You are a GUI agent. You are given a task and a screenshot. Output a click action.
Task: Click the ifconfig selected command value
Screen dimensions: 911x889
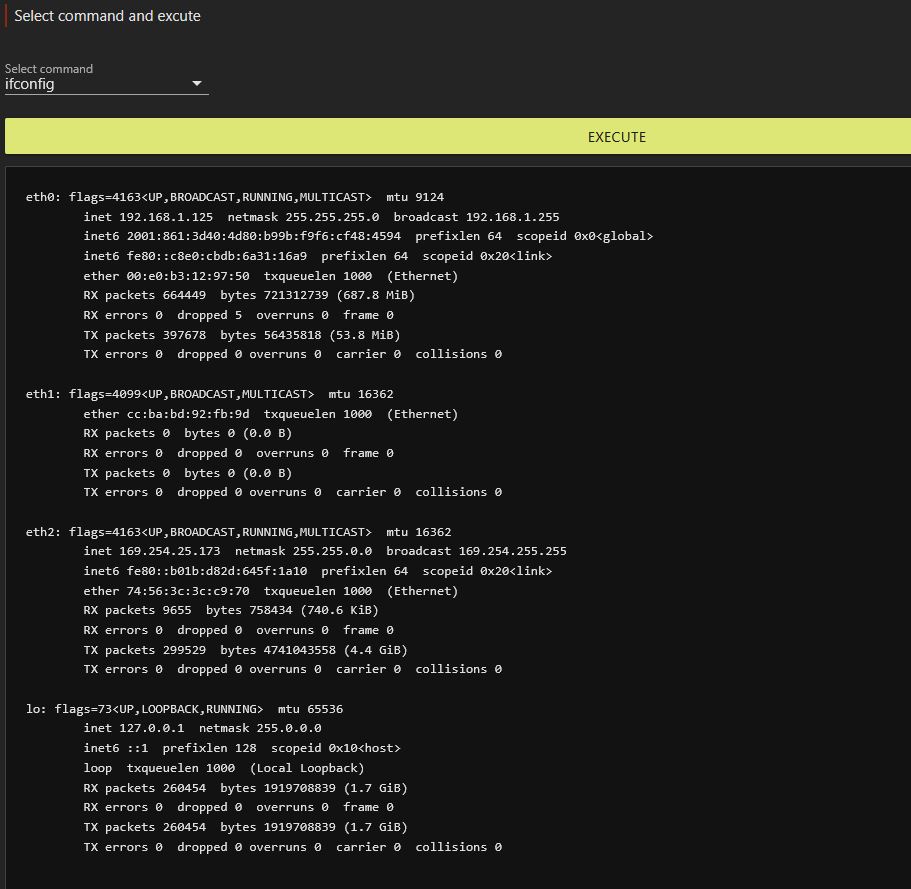click(x=30, y=84)
